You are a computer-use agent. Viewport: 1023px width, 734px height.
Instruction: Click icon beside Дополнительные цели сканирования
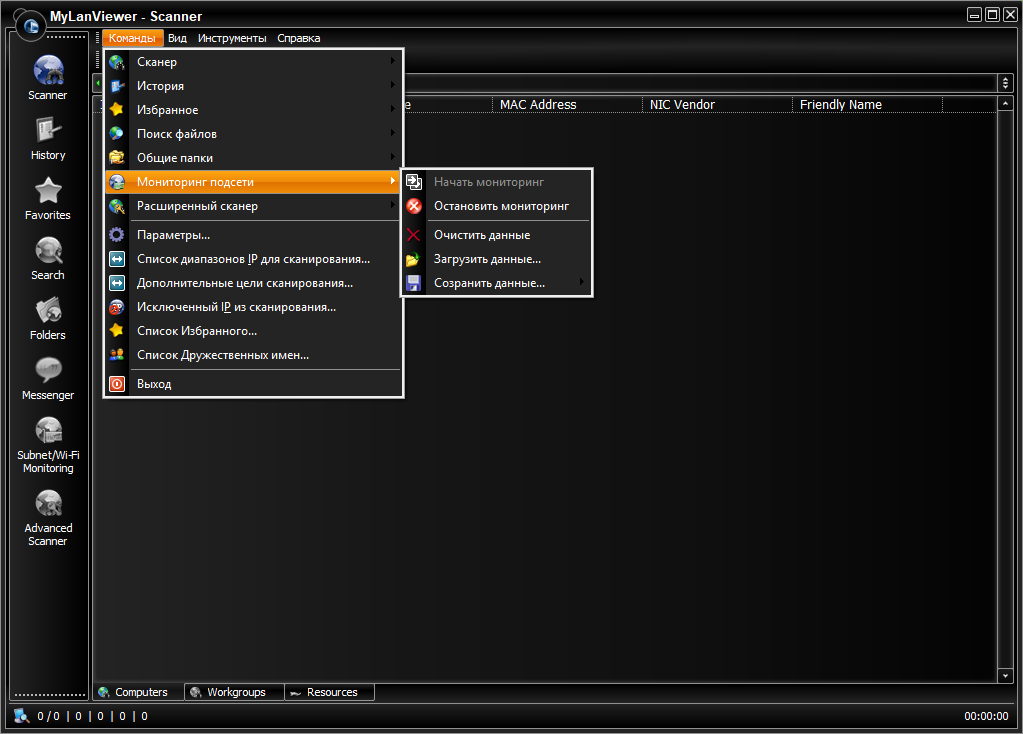(117, 283)
